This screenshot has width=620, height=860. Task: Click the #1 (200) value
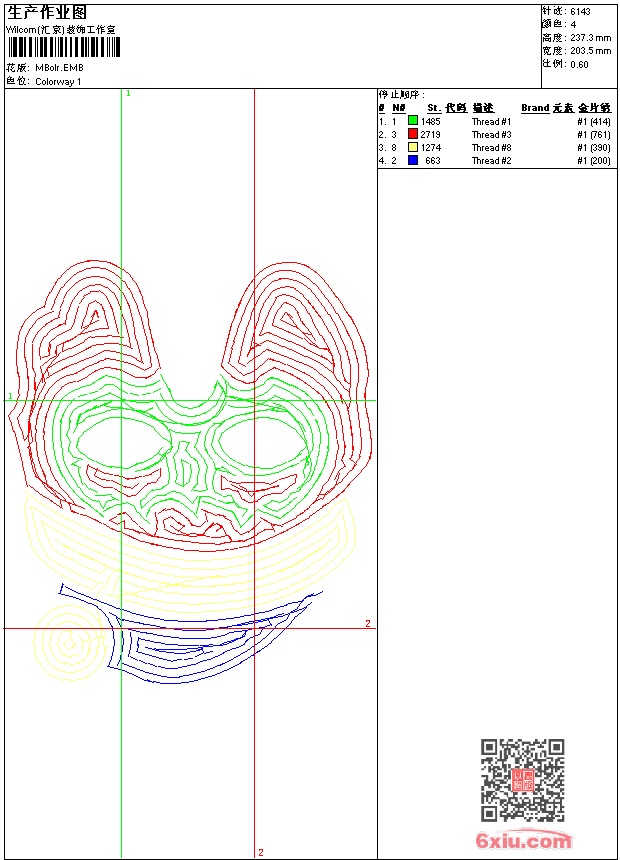click(x=594, y=161)
